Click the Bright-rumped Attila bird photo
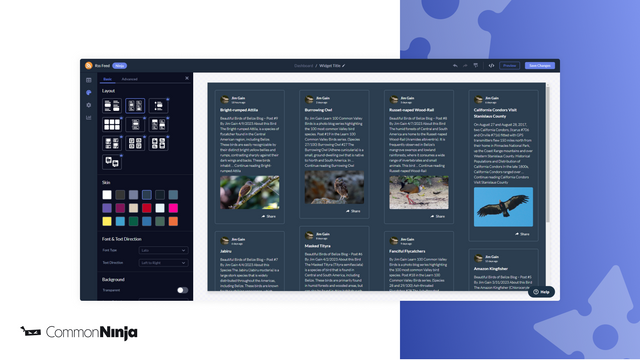Screen dimensions: 640x360 point(250,192)
